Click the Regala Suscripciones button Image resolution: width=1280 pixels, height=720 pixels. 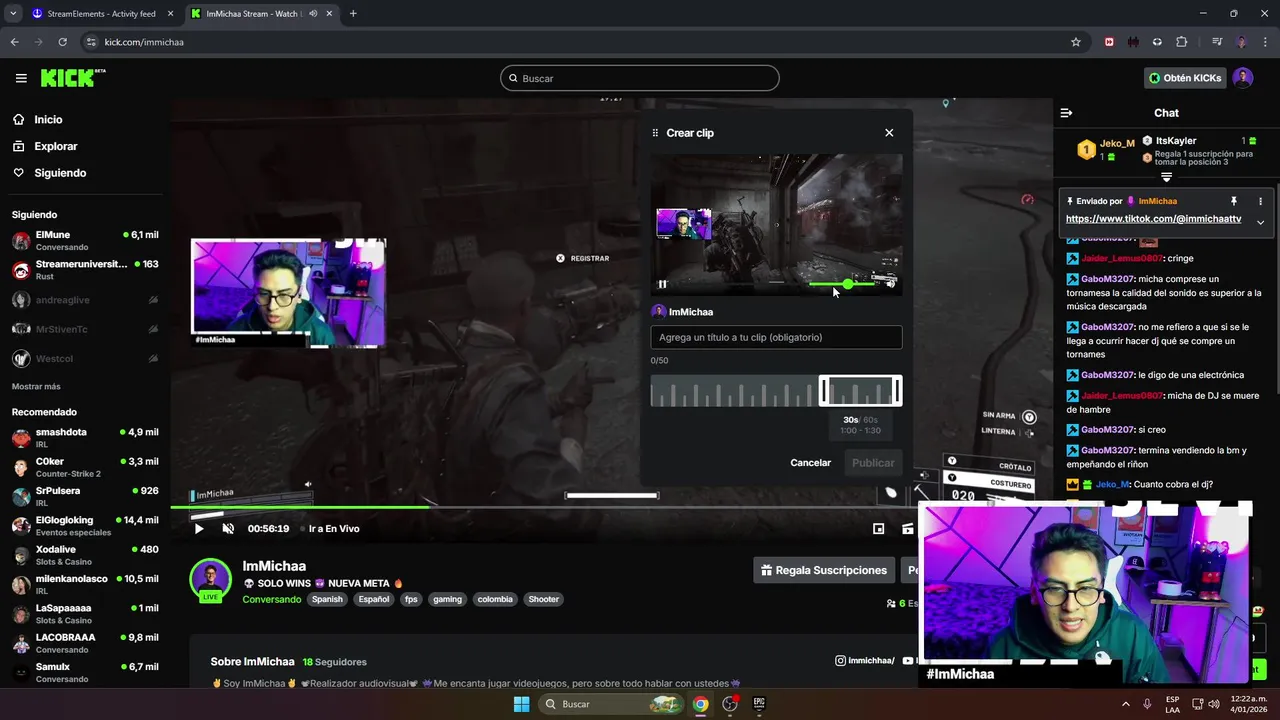(824, 570)
